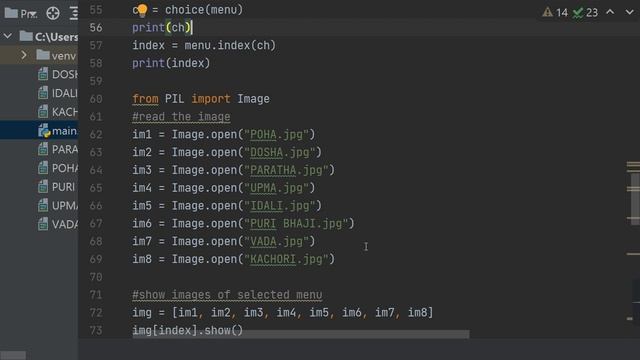
Task: Click "index = menu.index(ch)" code line
Action: (x=204, y=45)
